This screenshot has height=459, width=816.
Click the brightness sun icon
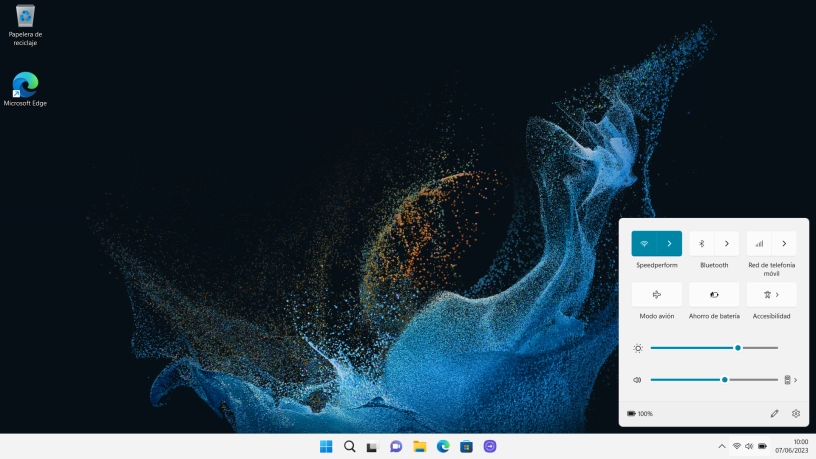pyautogui.click(x=638, y=348)
